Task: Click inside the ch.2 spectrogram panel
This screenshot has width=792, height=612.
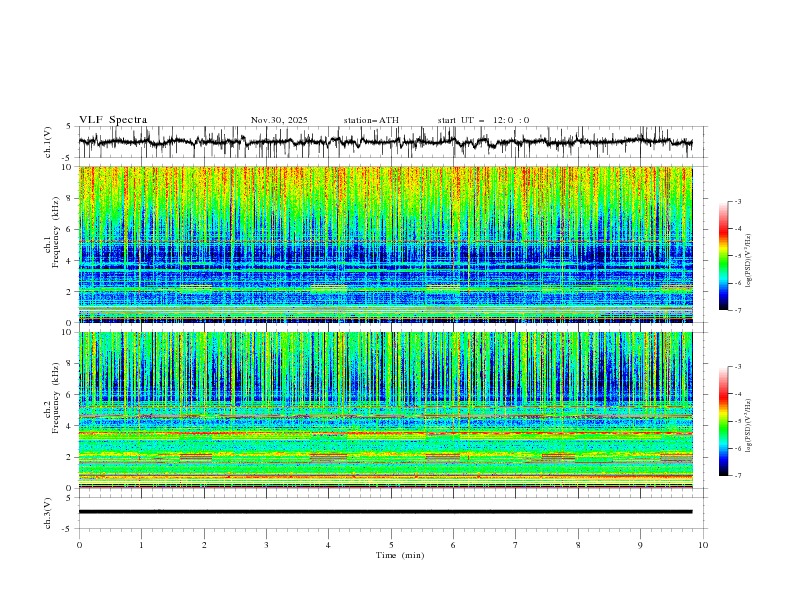Action: [x=385, y=410]
